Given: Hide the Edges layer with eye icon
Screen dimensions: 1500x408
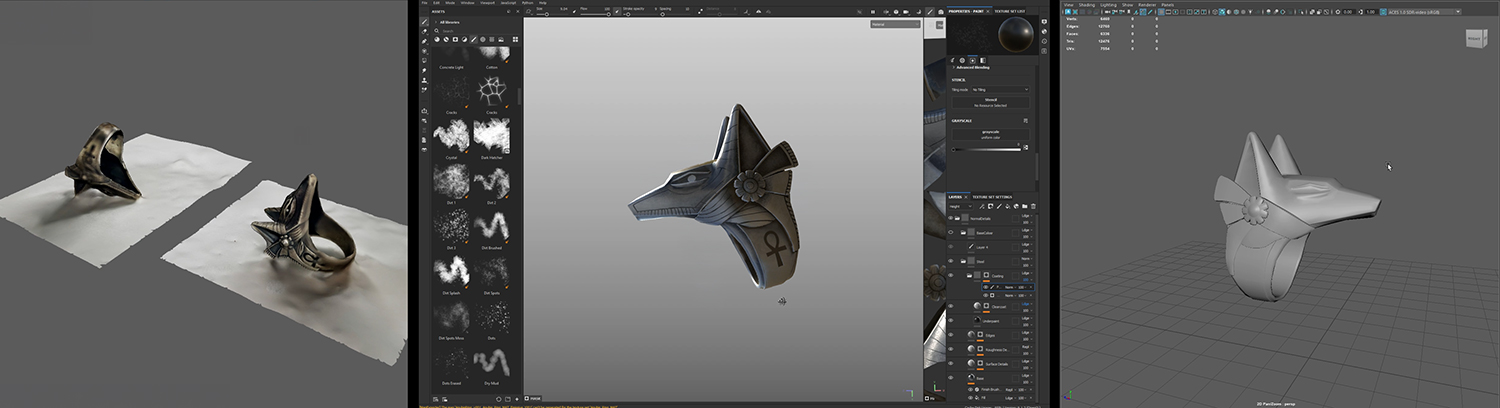Looking at the screenshot, I should (951, 334).
